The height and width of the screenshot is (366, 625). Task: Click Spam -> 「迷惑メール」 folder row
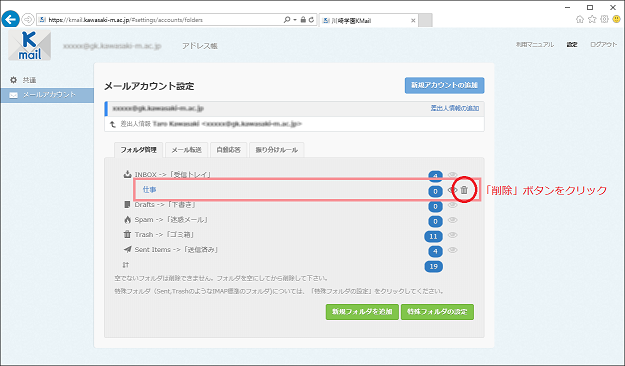[x=171, y=220]
